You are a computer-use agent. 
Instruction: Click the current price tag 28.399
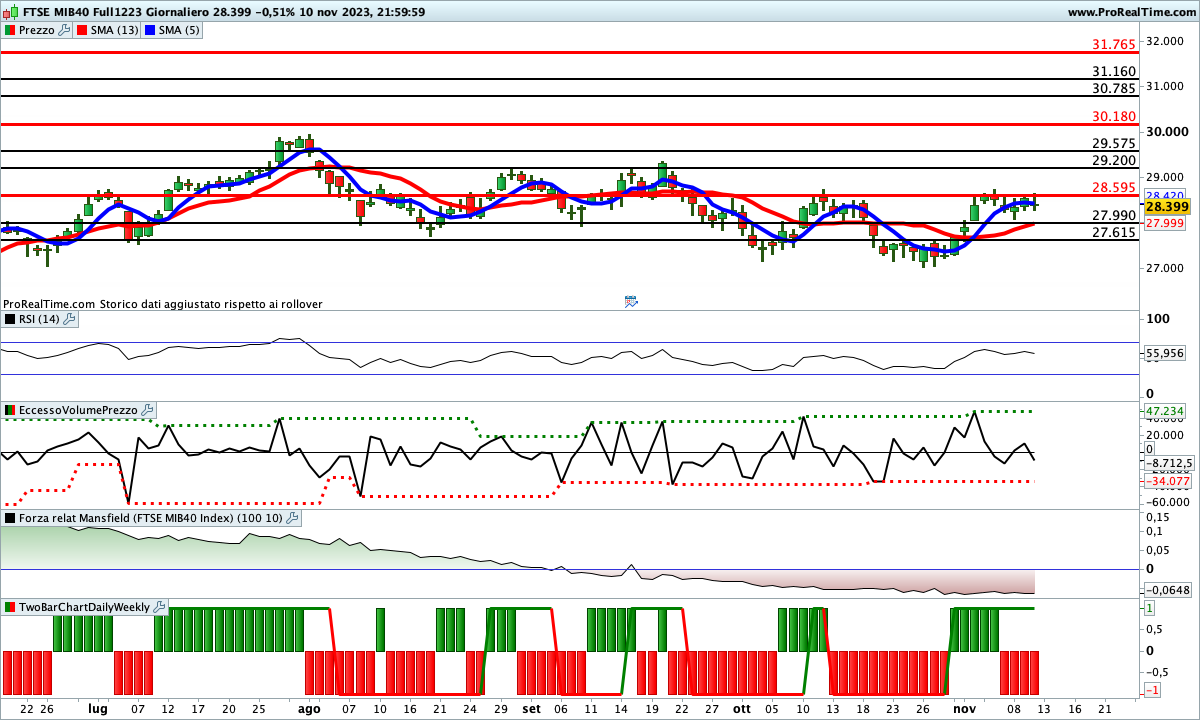[x=1166, y=207]
